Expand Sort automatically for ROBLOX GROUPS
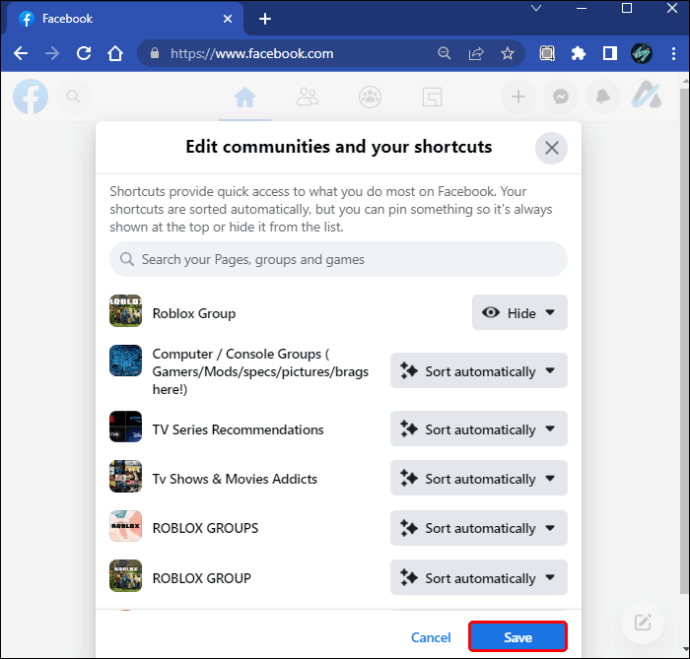Screen dimensions: 690x659 tap(479, 528)
